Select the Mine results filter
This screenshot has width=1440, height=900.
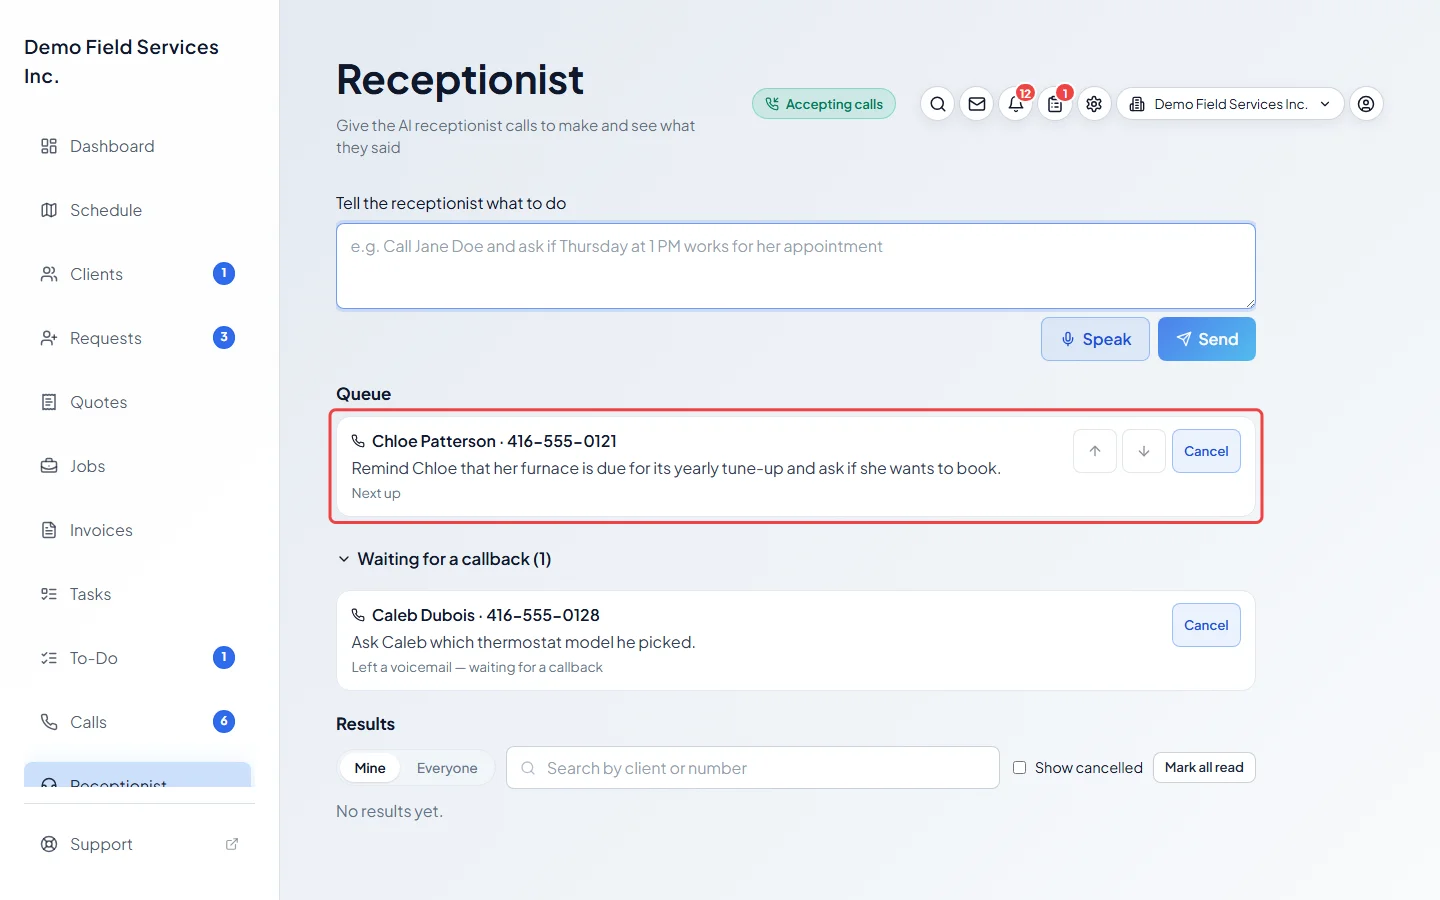click(x=370, y=768)
